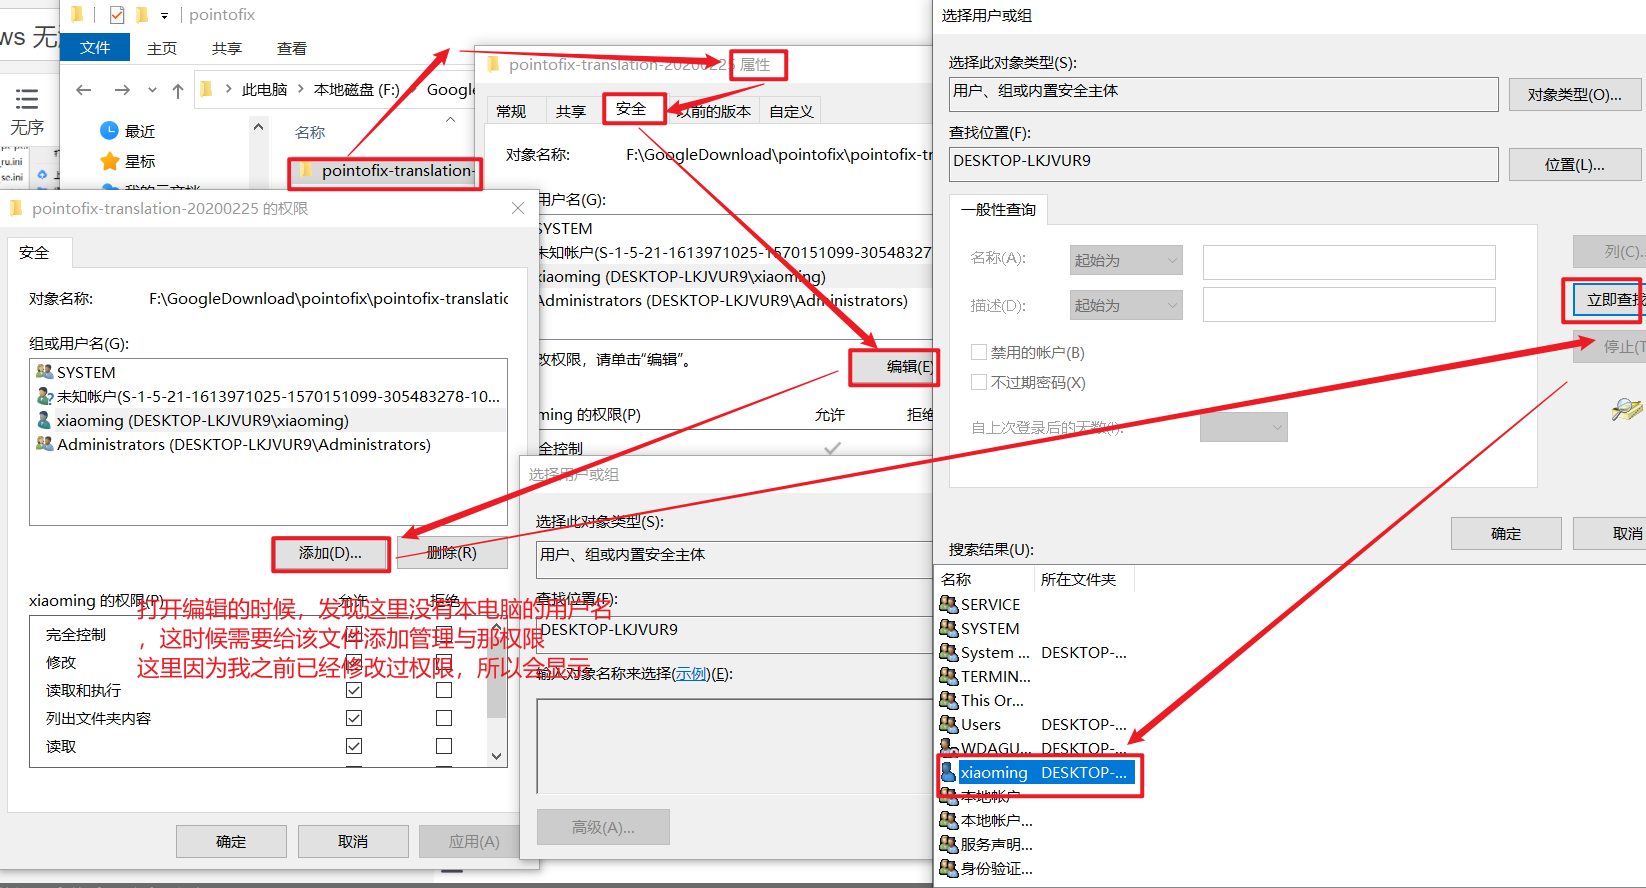
Task: Click the 未知帐户 unknown account icon in permissions list
Action: coord(44,396)
